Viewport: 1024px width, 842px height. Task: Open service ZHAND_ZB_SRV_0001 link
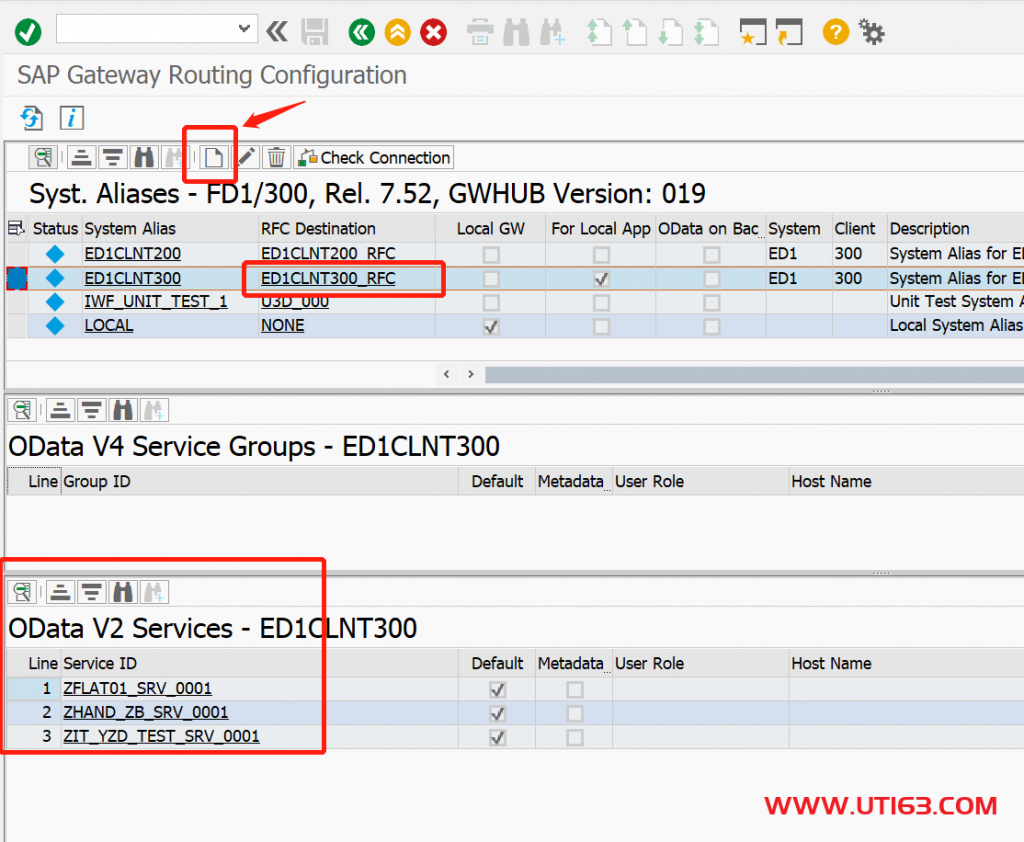tap(146, 712)
